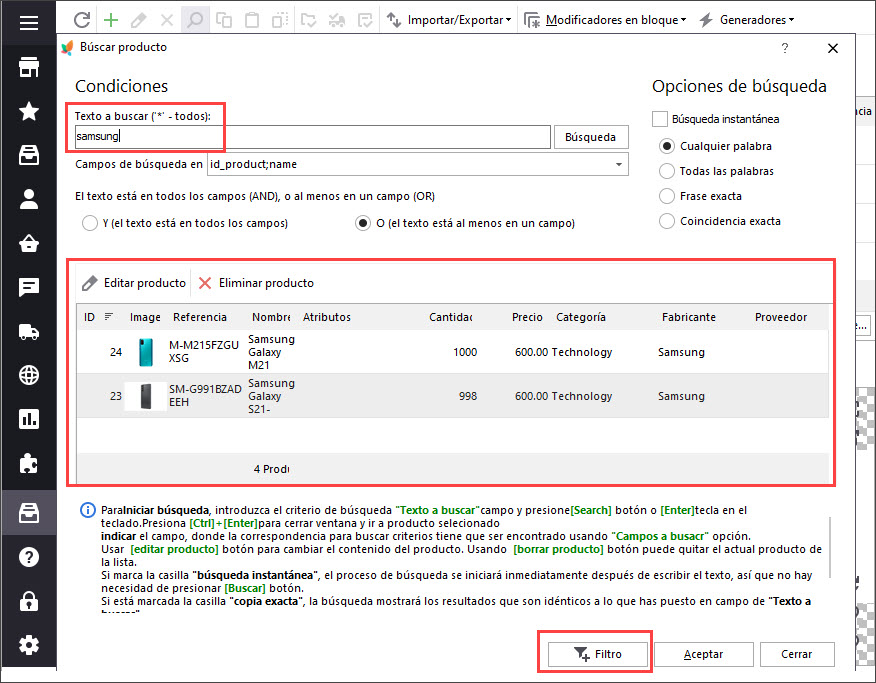Open Generadores dropdown menu
876x683 pixels.
(747, 20)
